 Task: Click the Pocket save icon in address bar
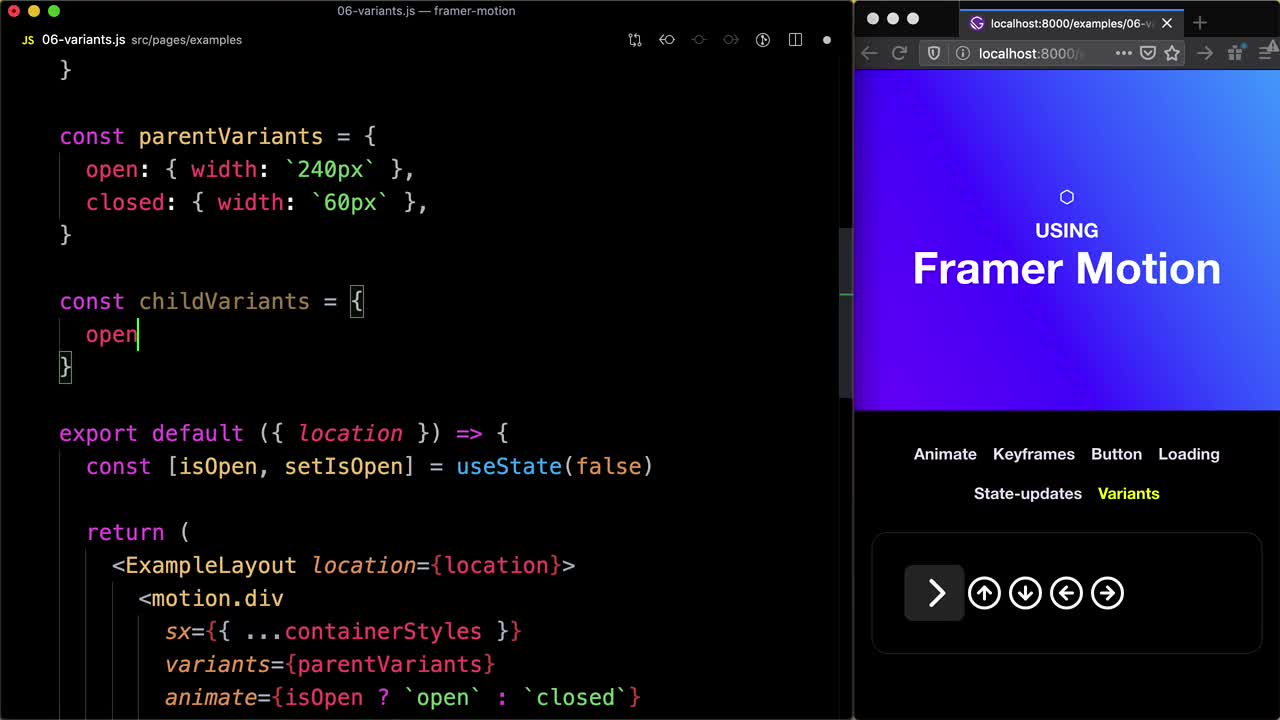tap(1149, 54)
